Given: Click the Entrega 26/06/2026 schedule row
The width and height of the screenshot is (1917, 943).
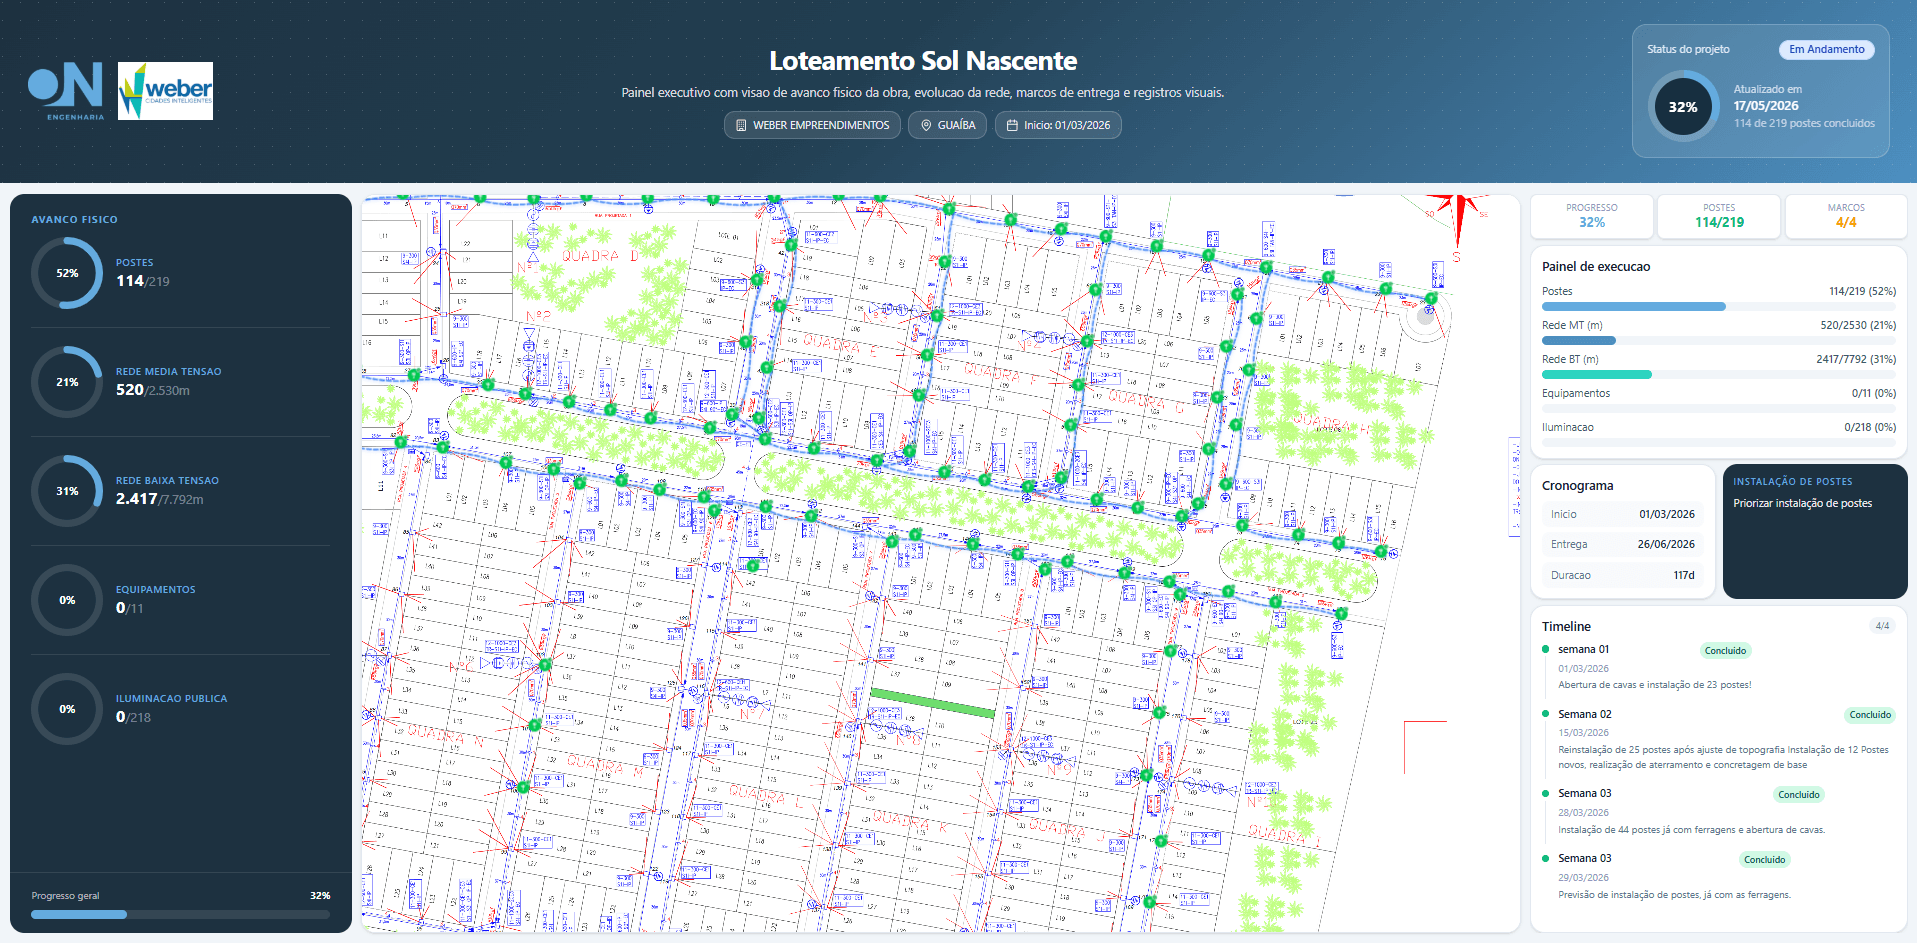Looking at the screenshot, I should [1623, 544].
